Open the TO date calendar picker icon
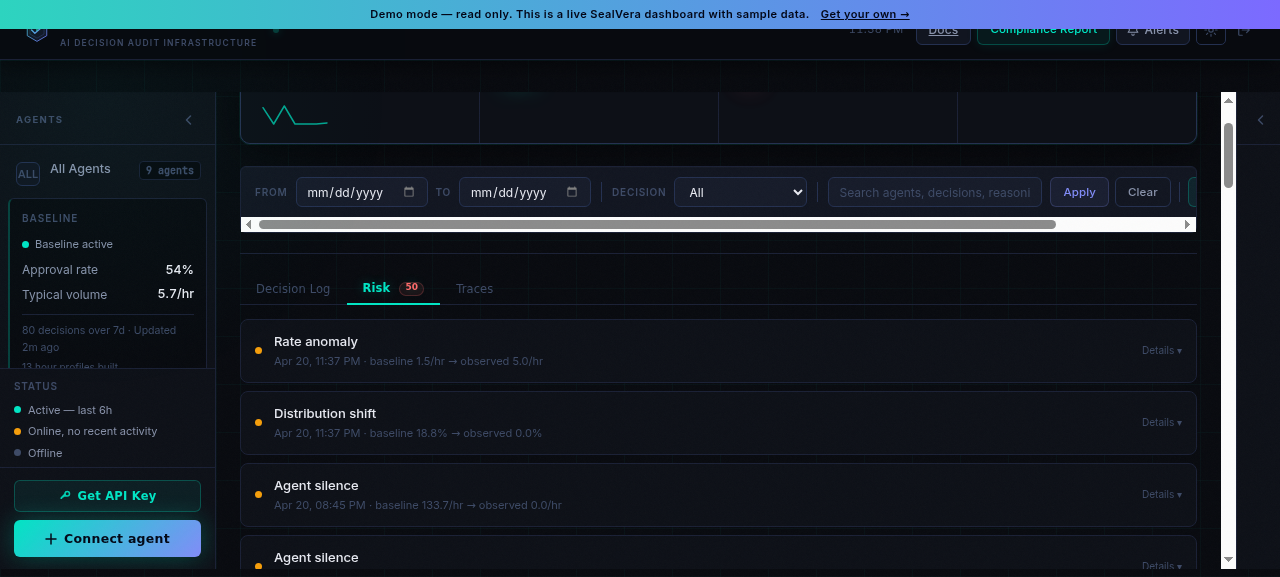This screenshot has width=1280, height=577. click(x=572, y=192)
